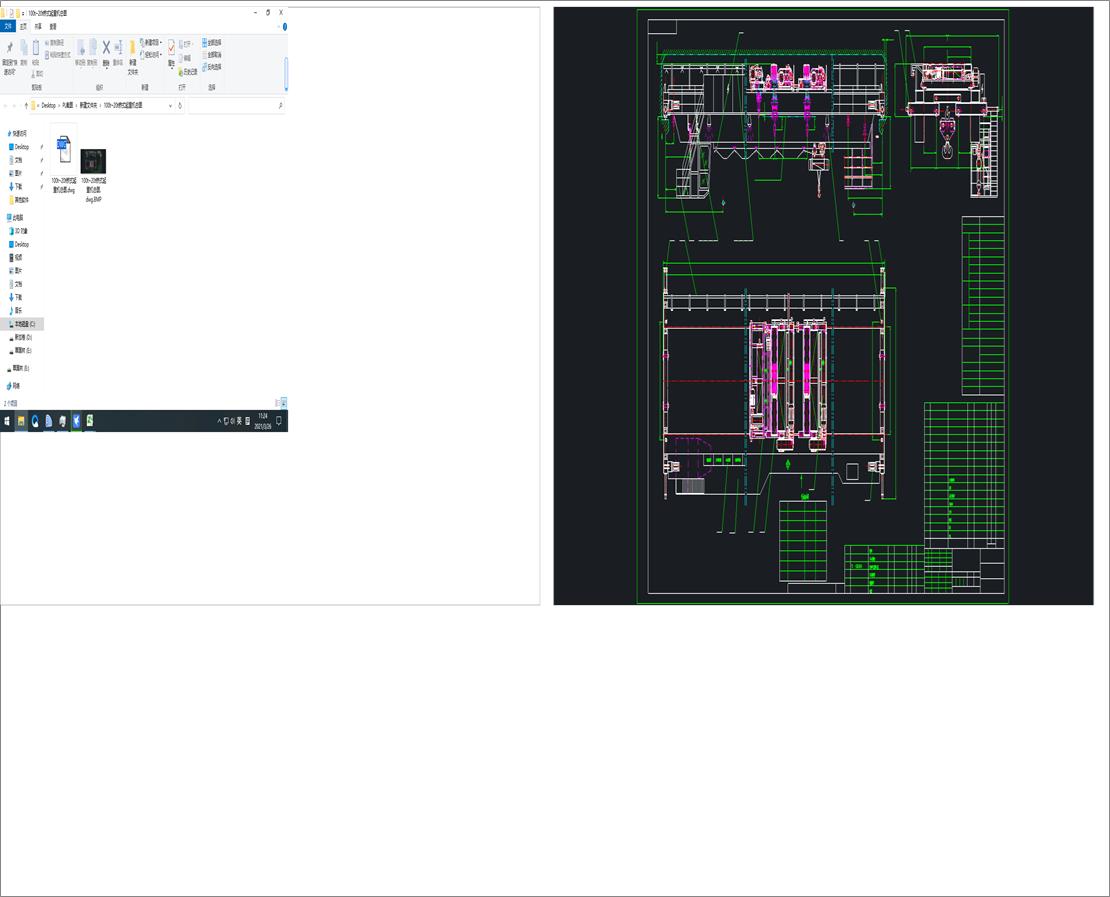
Task: Open the File tab in Explorer
Action: pyautogui.click(x=8, y=26)
